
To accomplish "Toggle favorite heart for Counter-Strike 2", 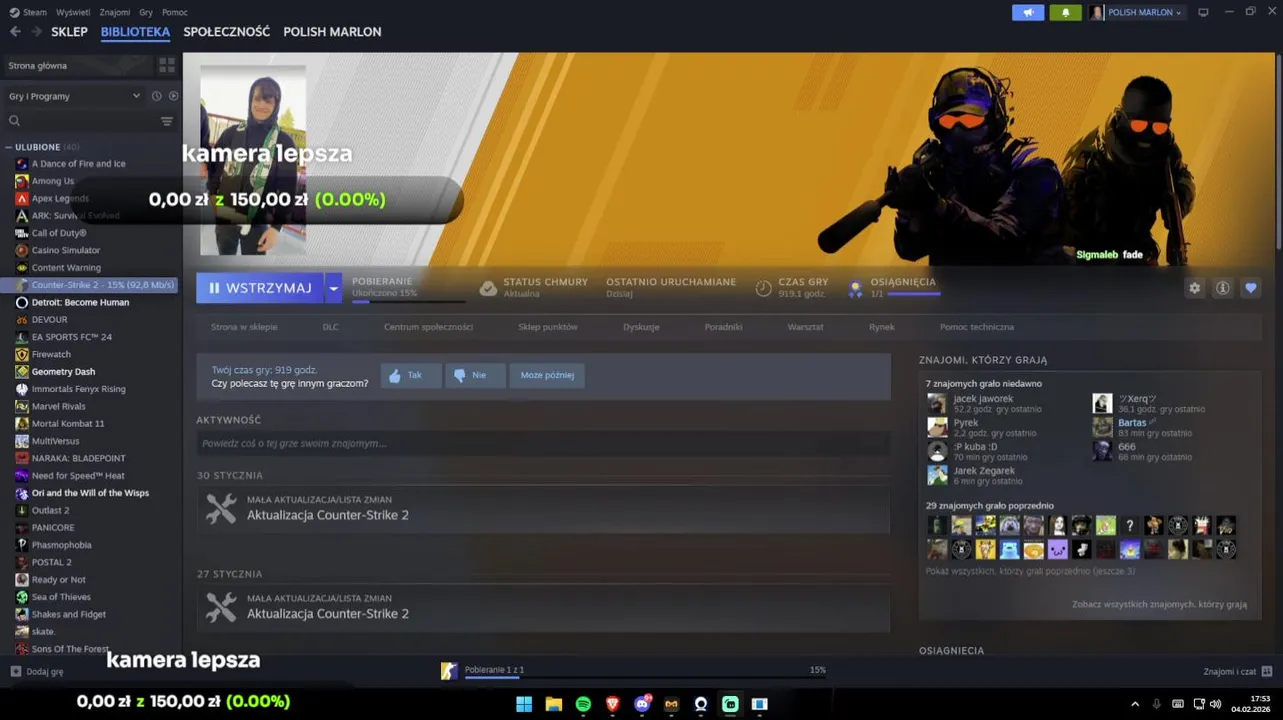I will click(x=1251, y=288).
